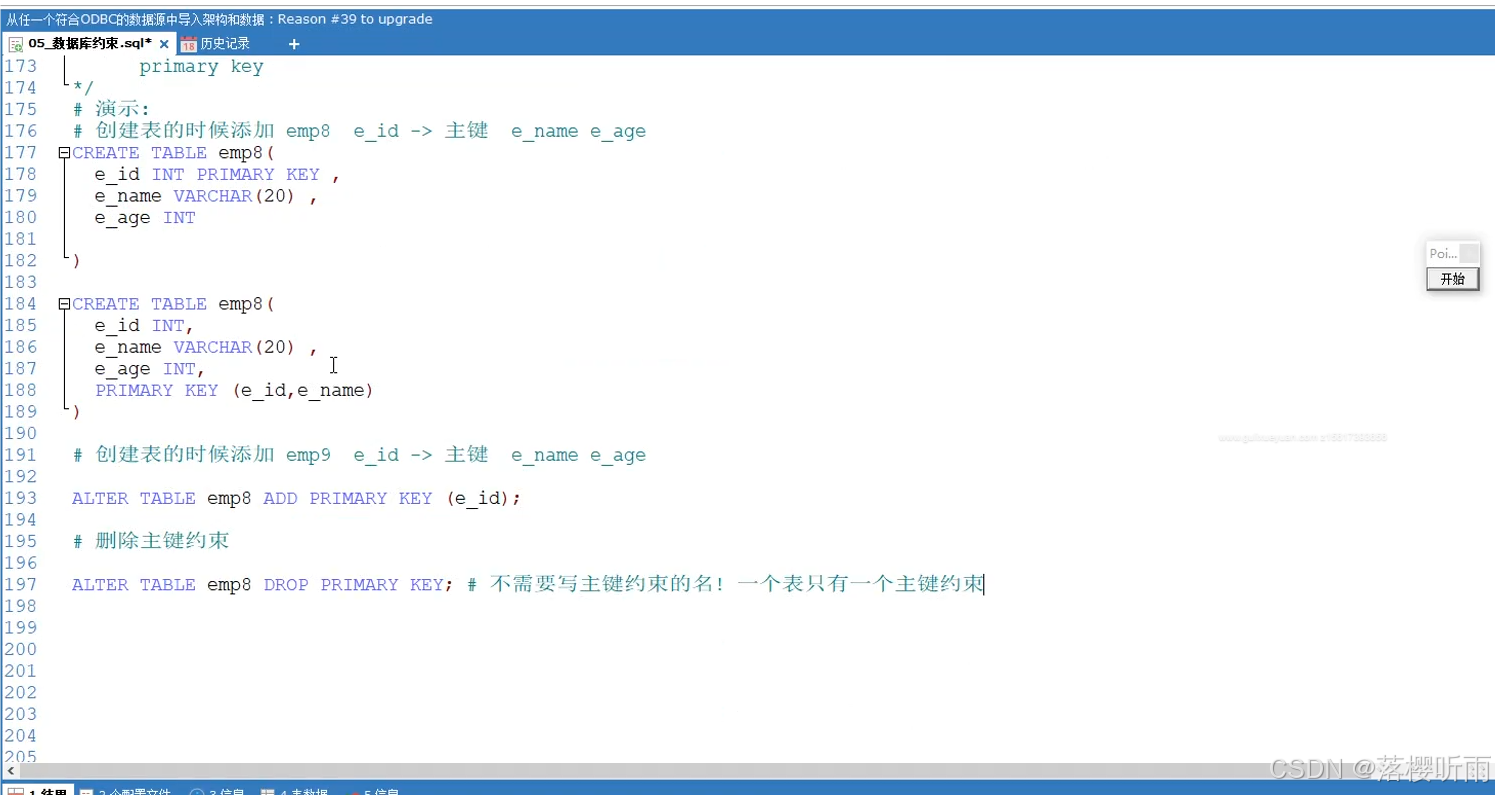Viewport: 1495px width, 795px height.
Task: Click the '# 演示:' comment line
Action: pyautogui.click(x=111, y=109)
